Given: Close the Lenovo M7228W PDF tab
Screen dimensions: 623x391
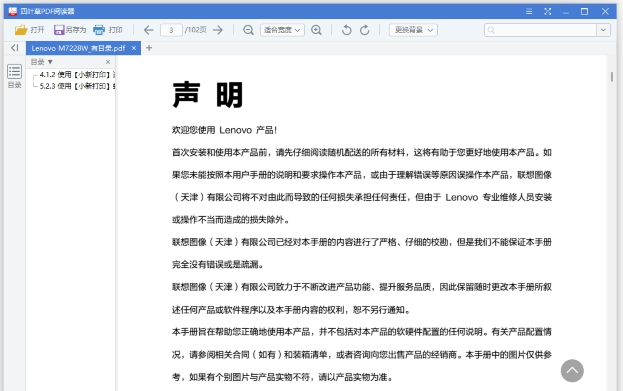Looking at the screenshot, I should [134, 48].
